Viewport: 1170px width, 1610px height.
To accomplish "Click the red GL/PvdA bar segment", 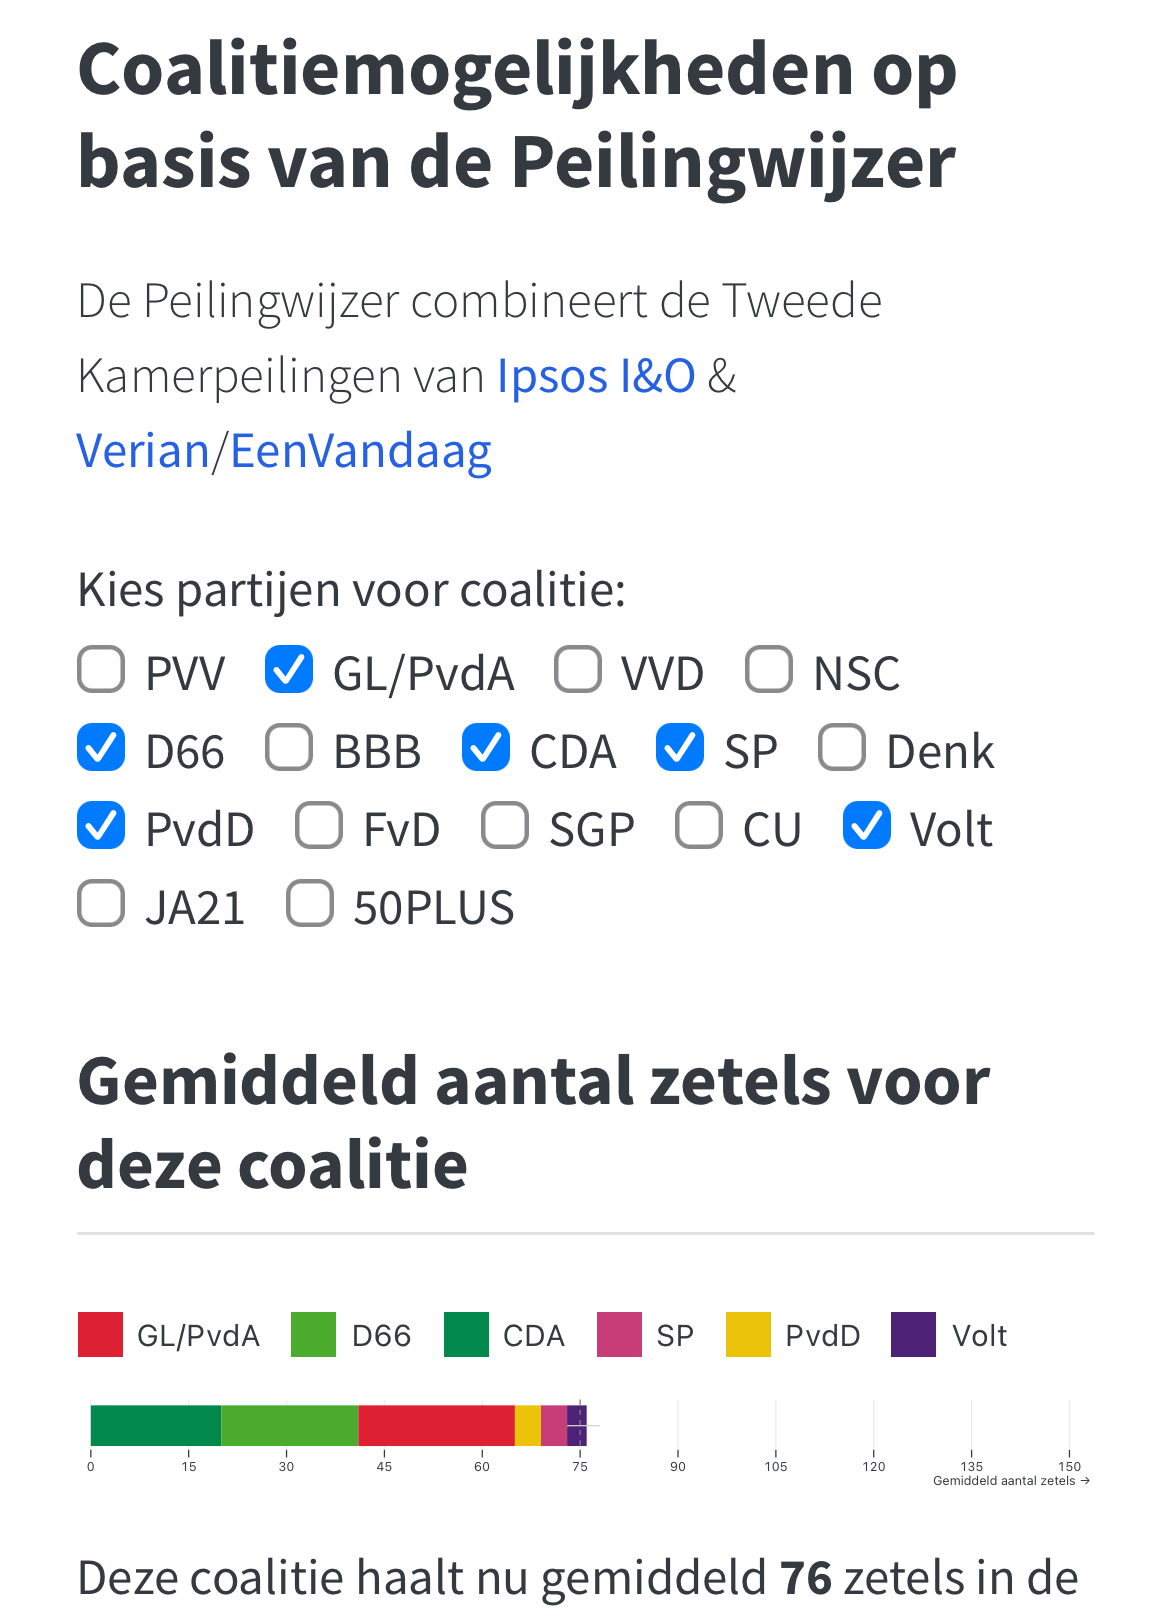I will [436, 1425].
